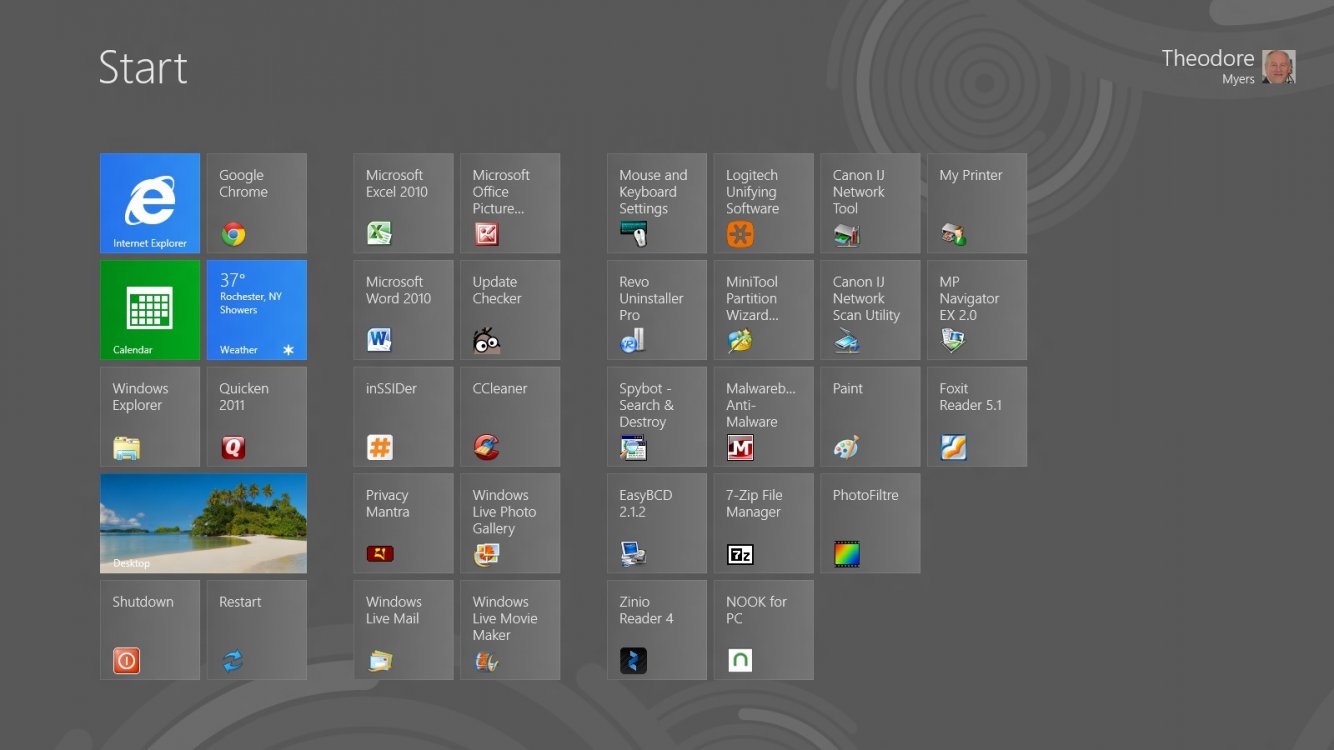Launch Logitech Unifying Software
The height and width of the screenshot is (750, 1334).
coord(764,203)
